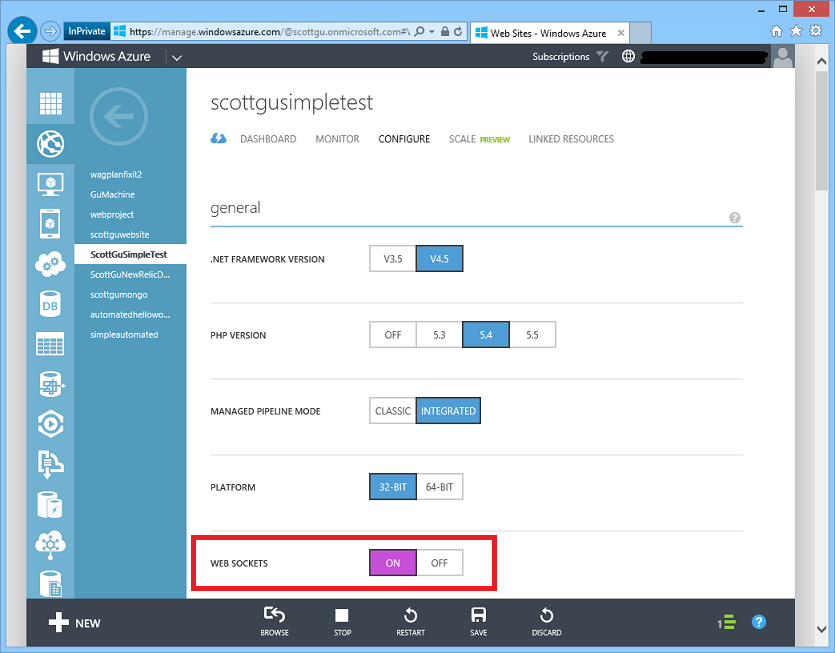Discard changes using the Discard icon

[546, 621]
